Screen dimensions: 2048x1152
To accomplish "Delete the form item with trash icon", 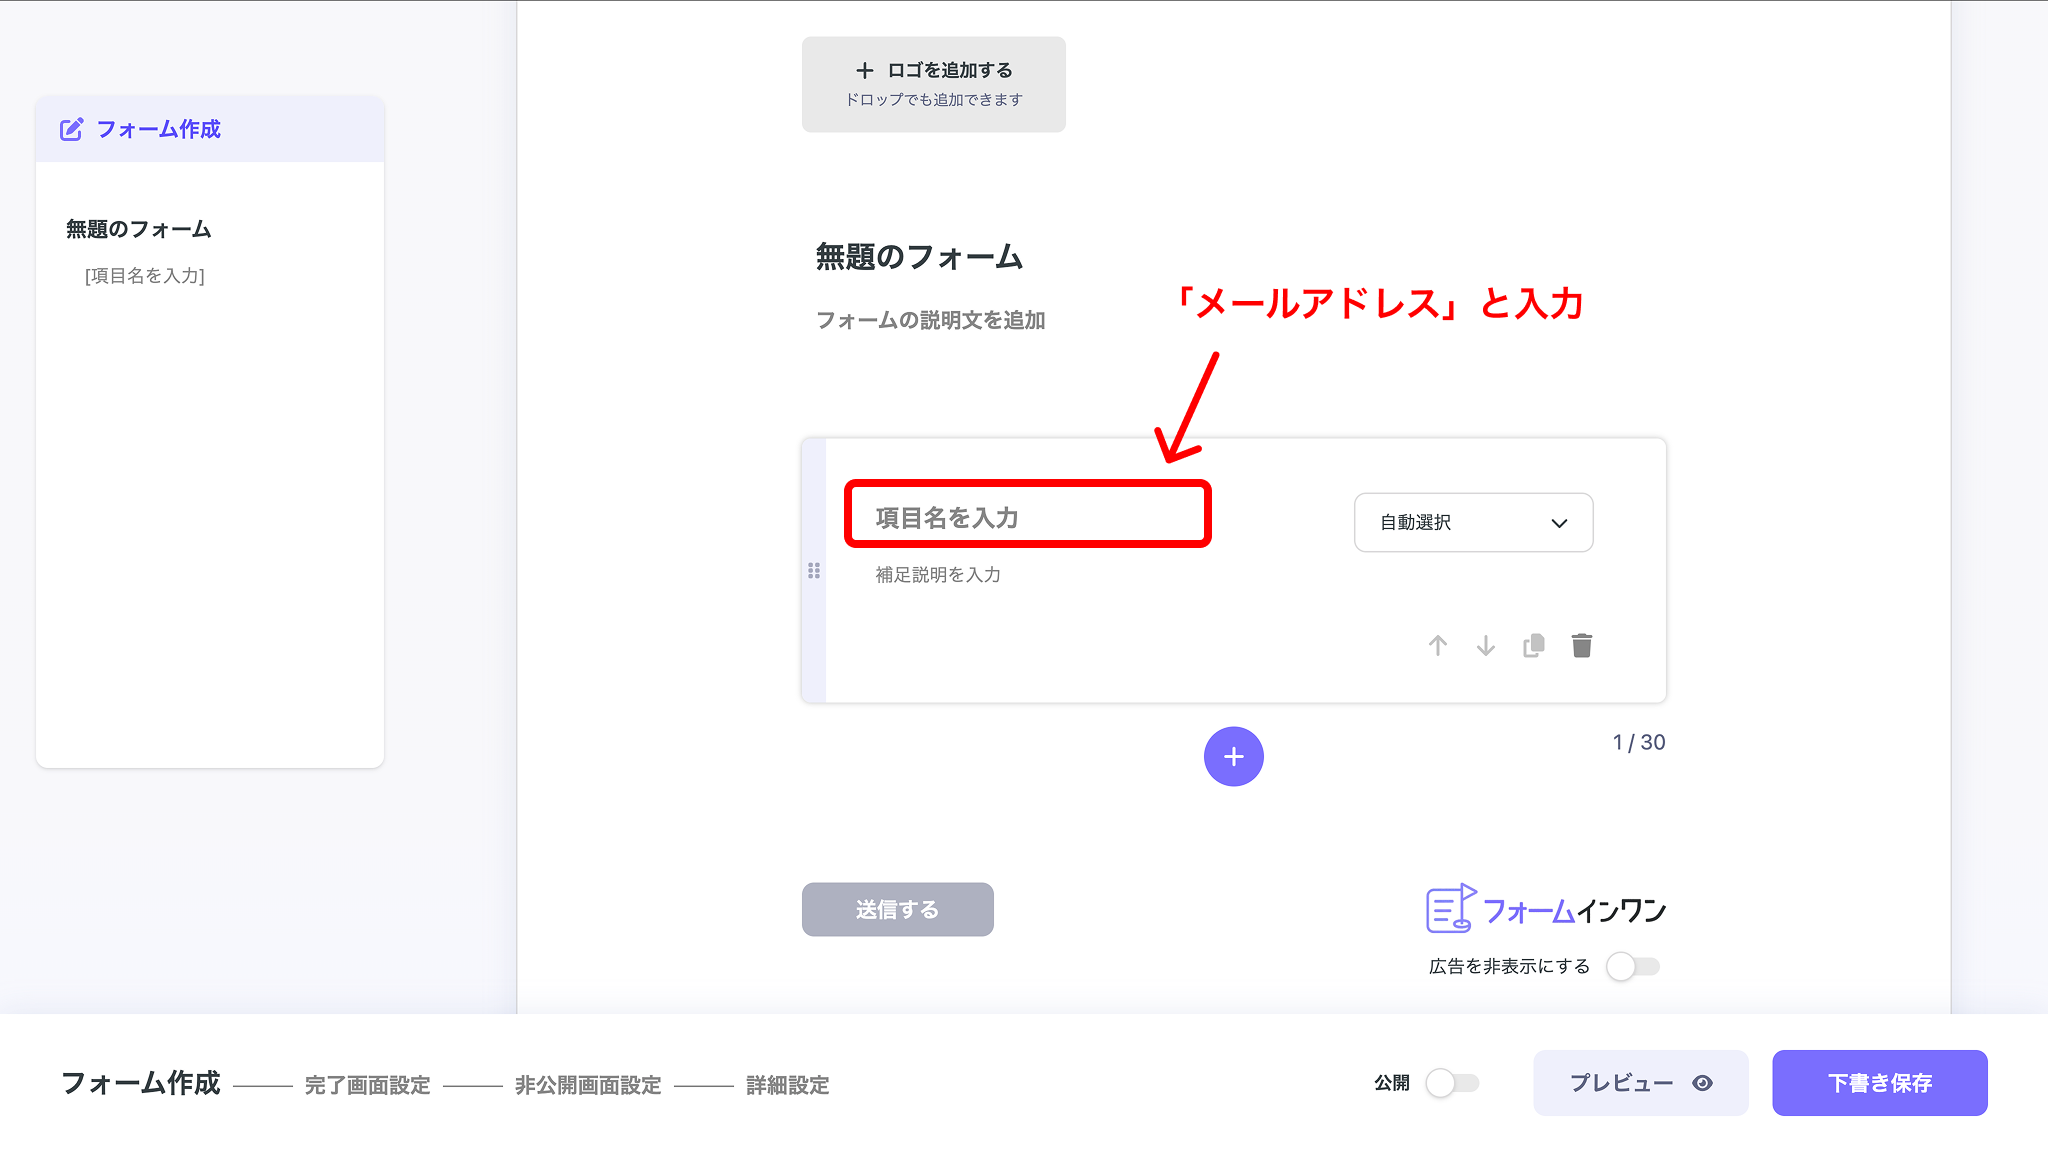I will 1581,645.
